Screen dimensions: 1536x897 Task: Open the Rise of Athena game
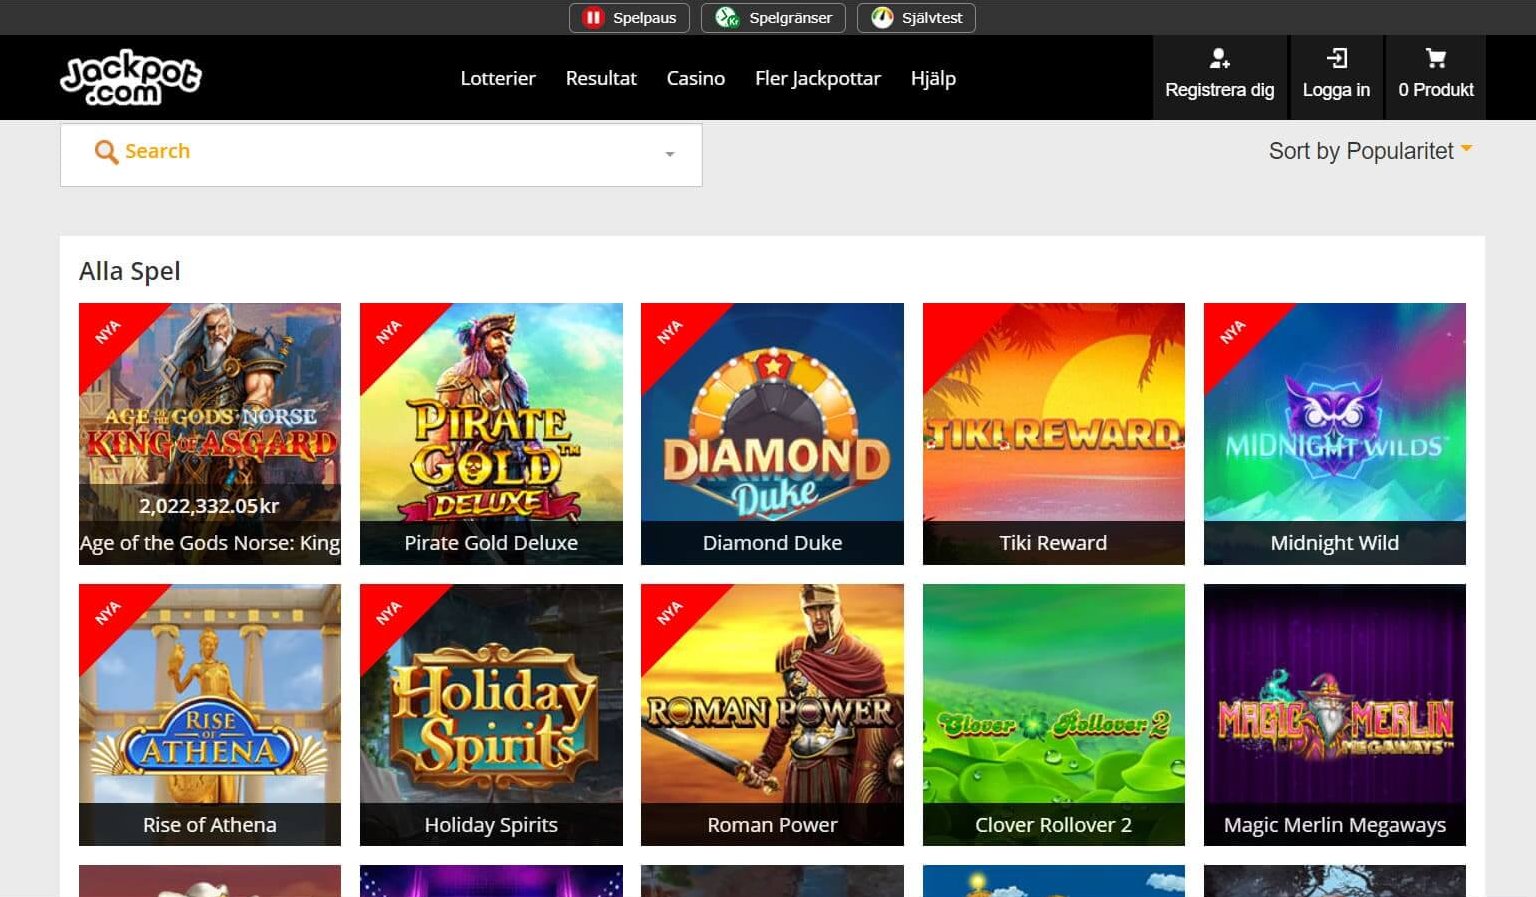[x=210, y=715]
